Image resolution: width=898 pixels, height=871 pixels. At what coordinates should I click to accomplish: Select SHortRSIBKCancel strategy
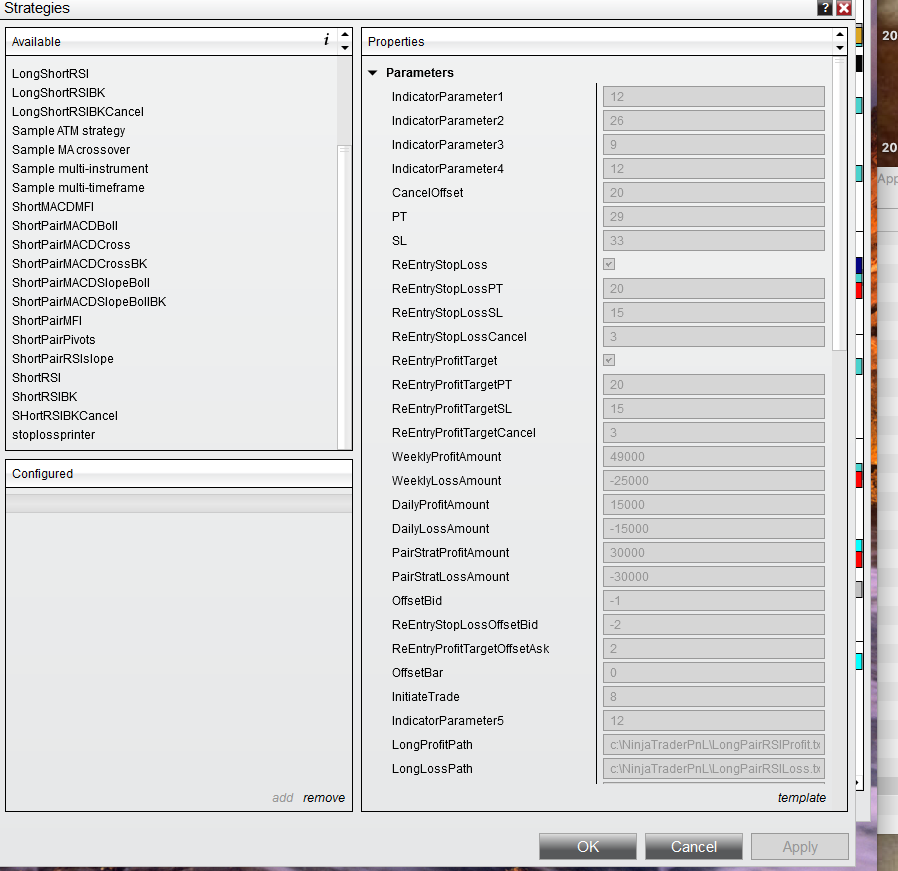[x=65, y=415]
